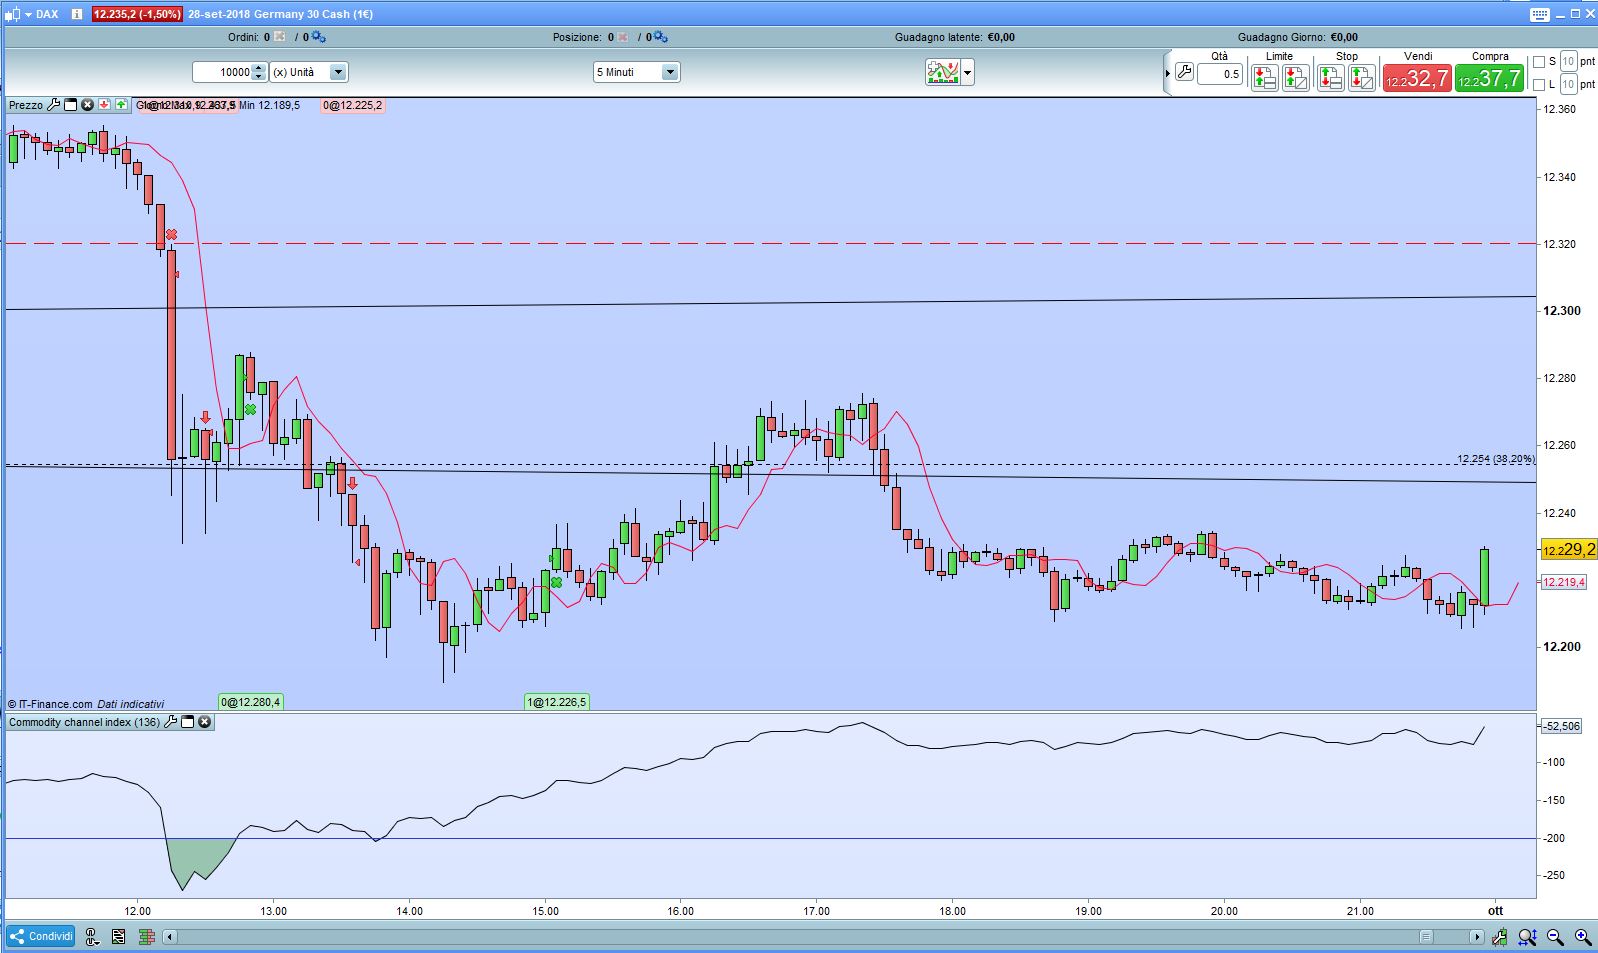Expand the chart style dropdown arrow

(x=967, y=72)
